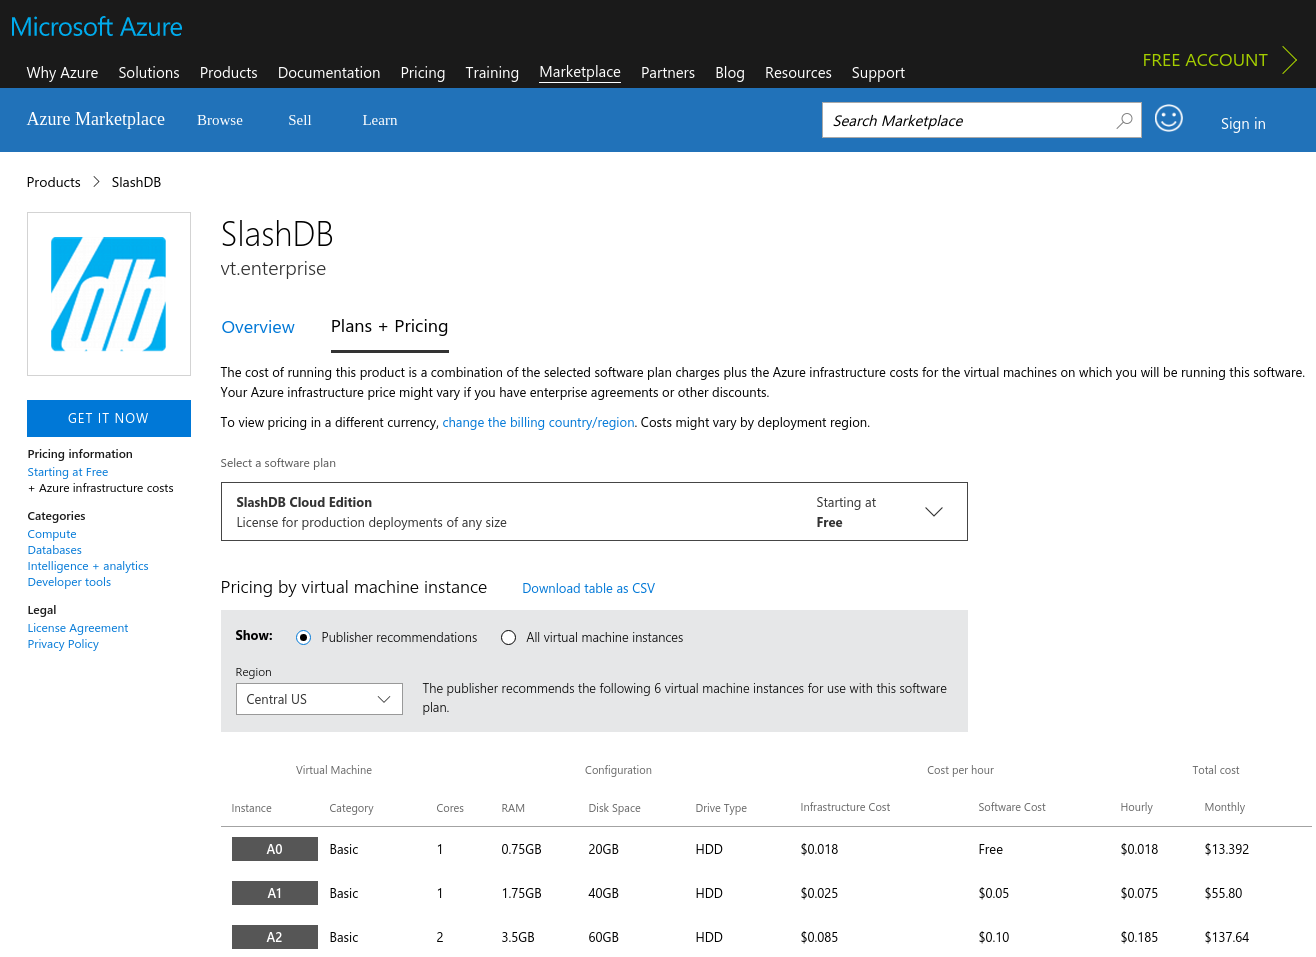Click the A2 instance badge

pos(274,937)
